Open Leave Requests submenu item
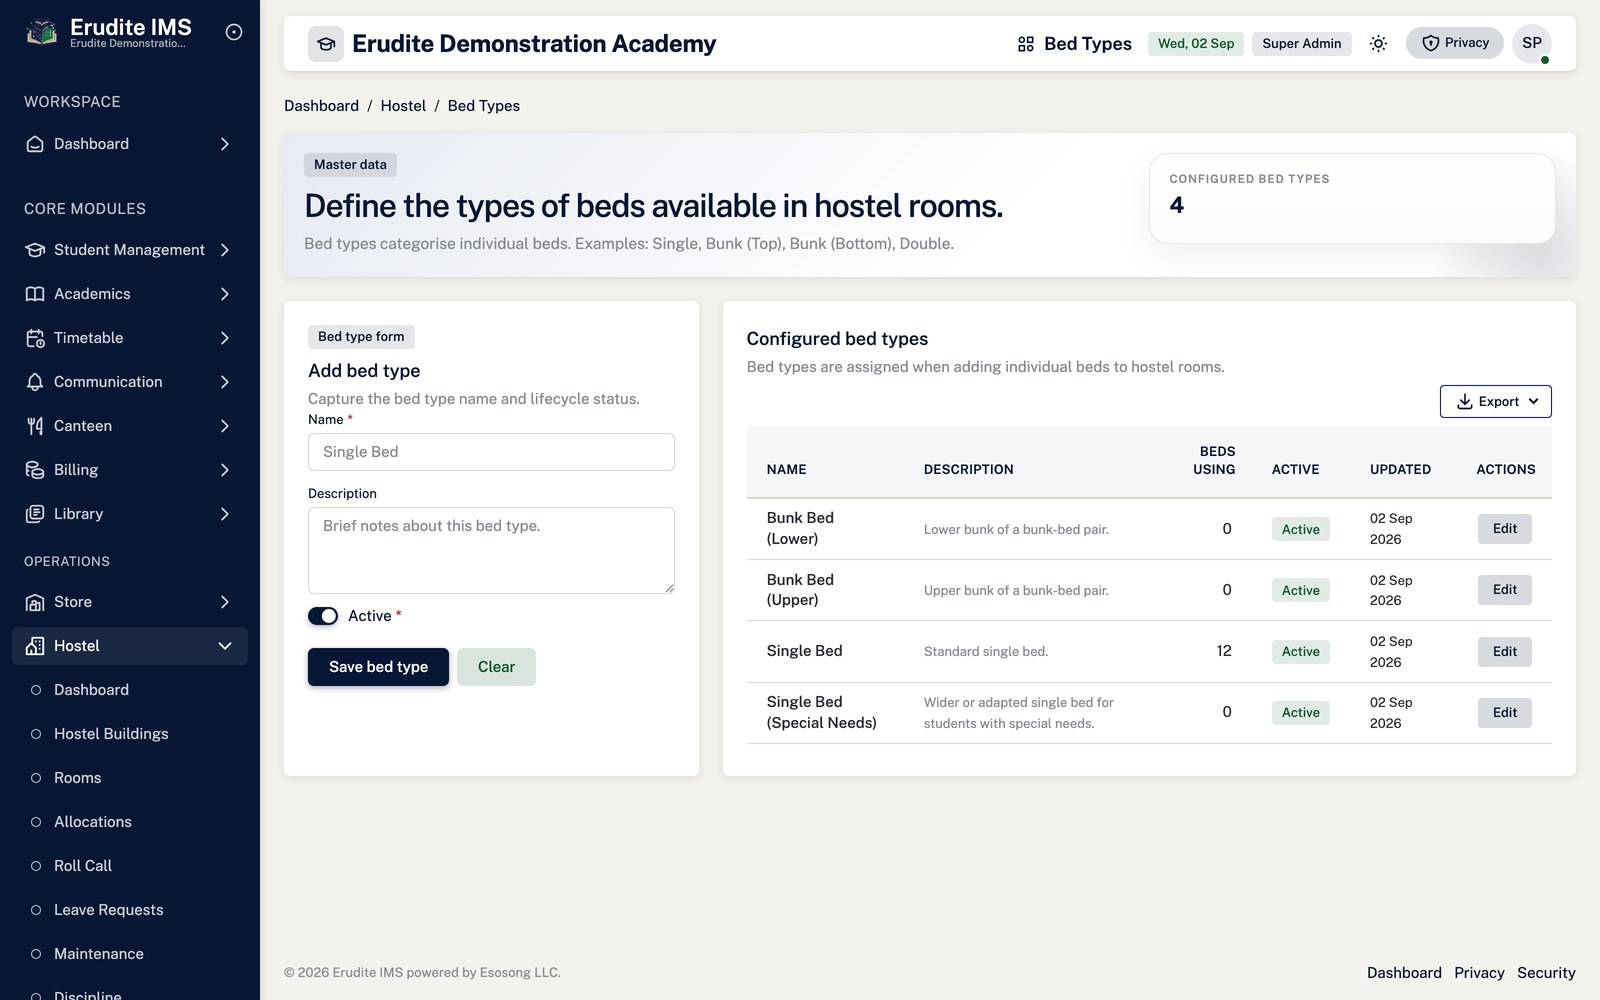The height and width of the screenshot is (1000, 1600). click(130, 910)
